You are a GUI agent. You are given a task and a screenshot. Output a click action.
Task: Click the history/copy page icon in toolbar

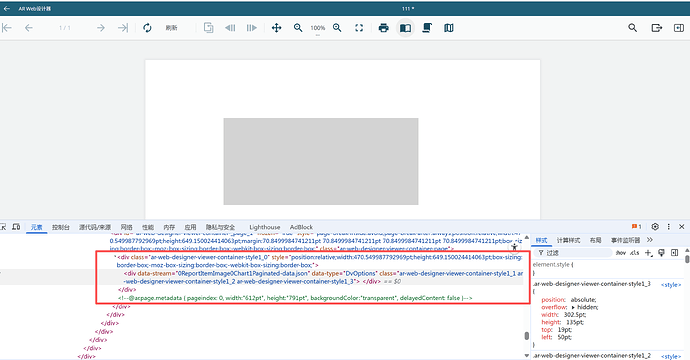point(208,28)
